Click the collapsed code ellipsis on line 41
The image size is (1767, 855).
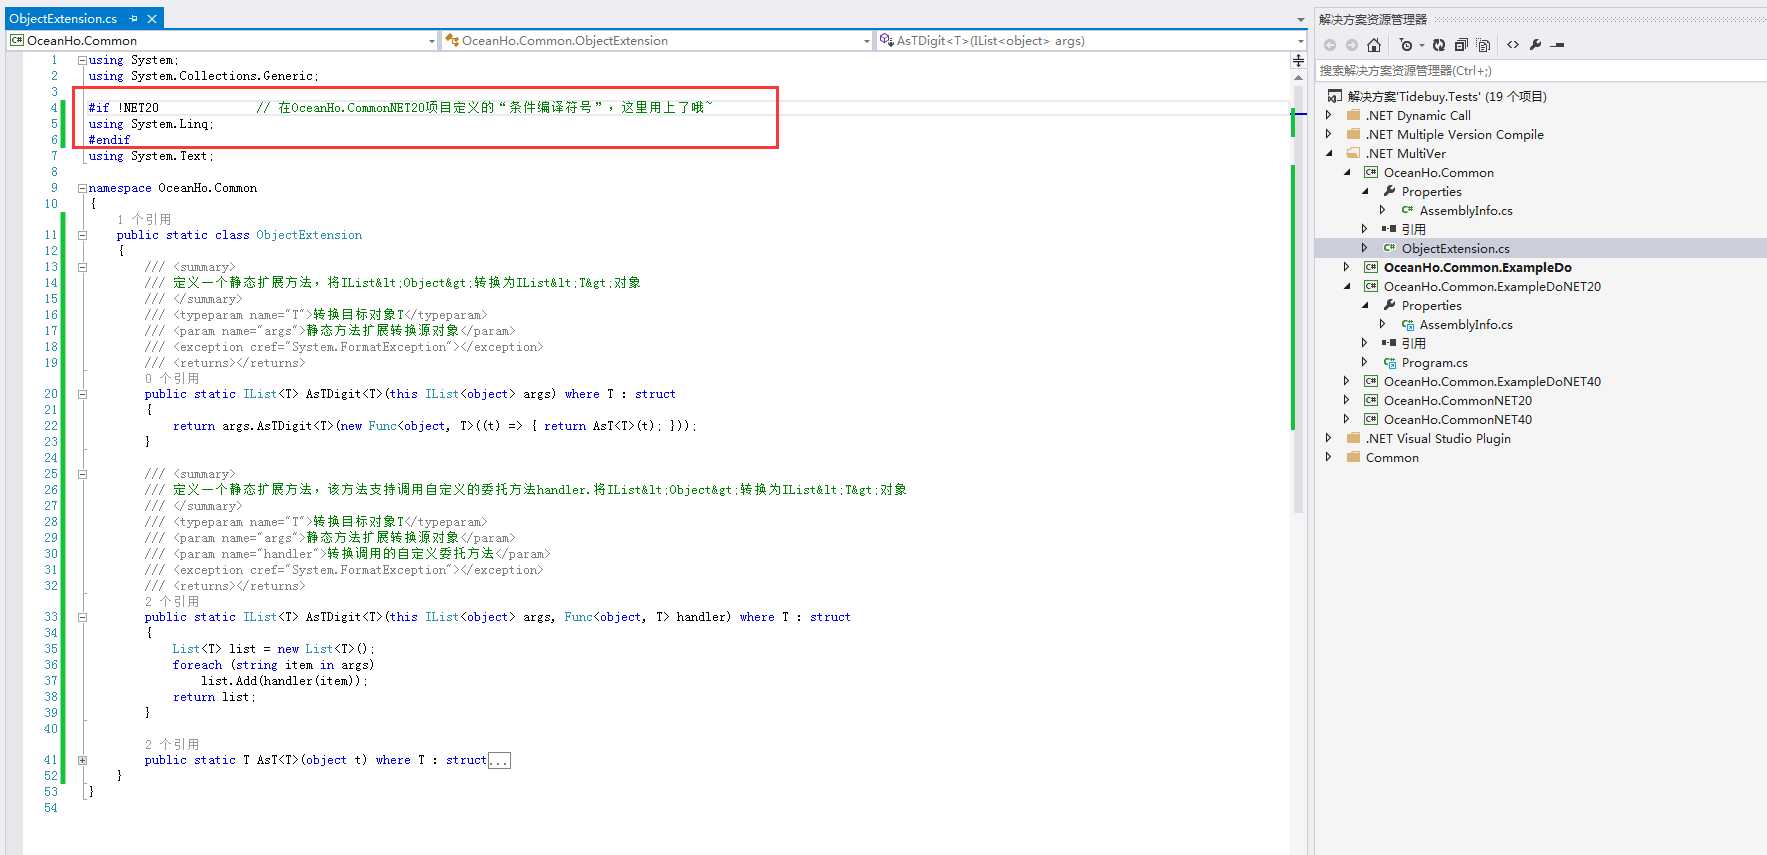pos(499,760)
